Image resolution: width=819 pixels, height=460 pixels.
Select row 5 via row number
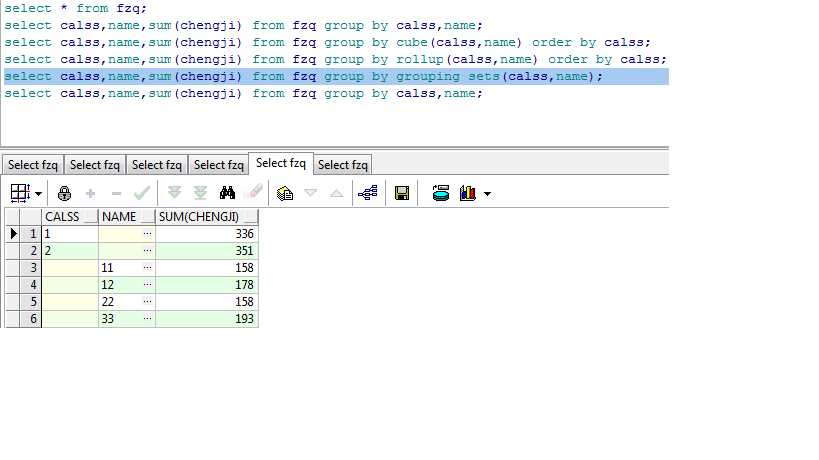[30, 302]
